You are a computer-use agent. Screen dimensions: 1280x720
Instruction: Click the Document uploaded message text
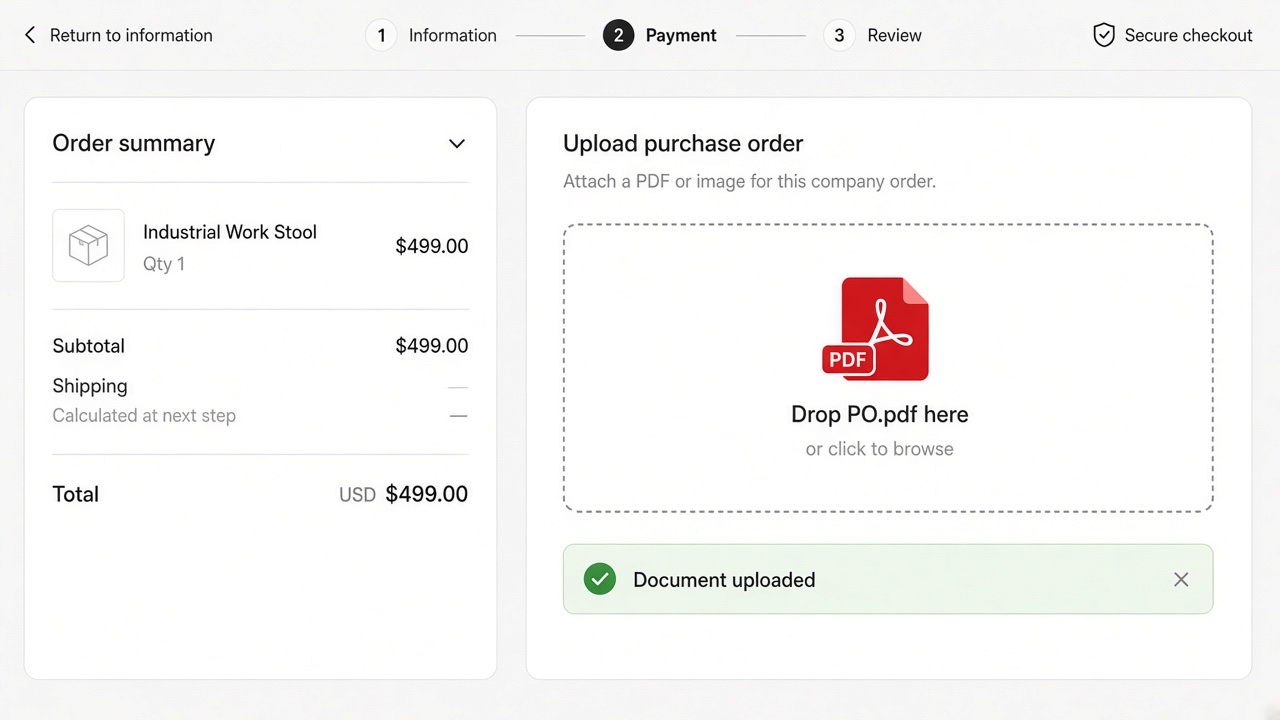[x=724, y=580]
